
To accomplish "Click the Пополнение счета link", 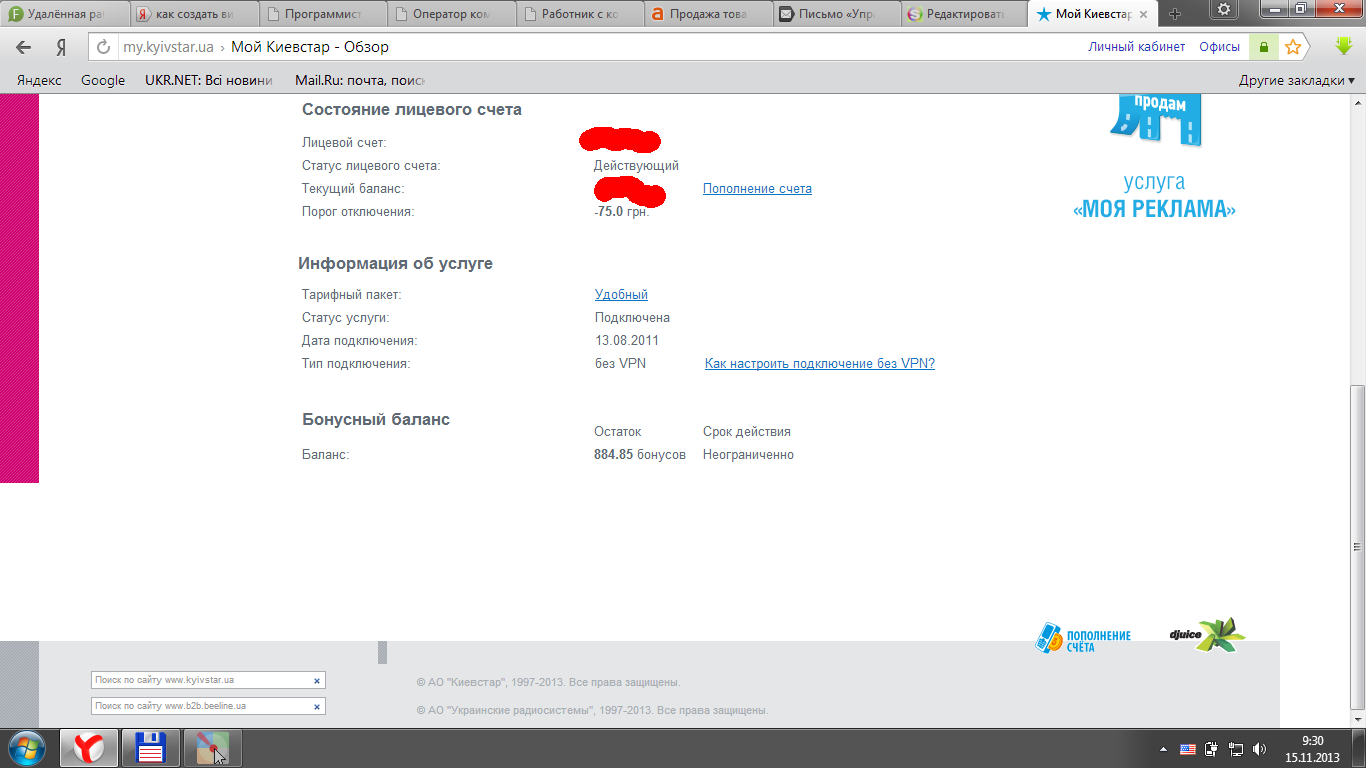I will (757, 188).
